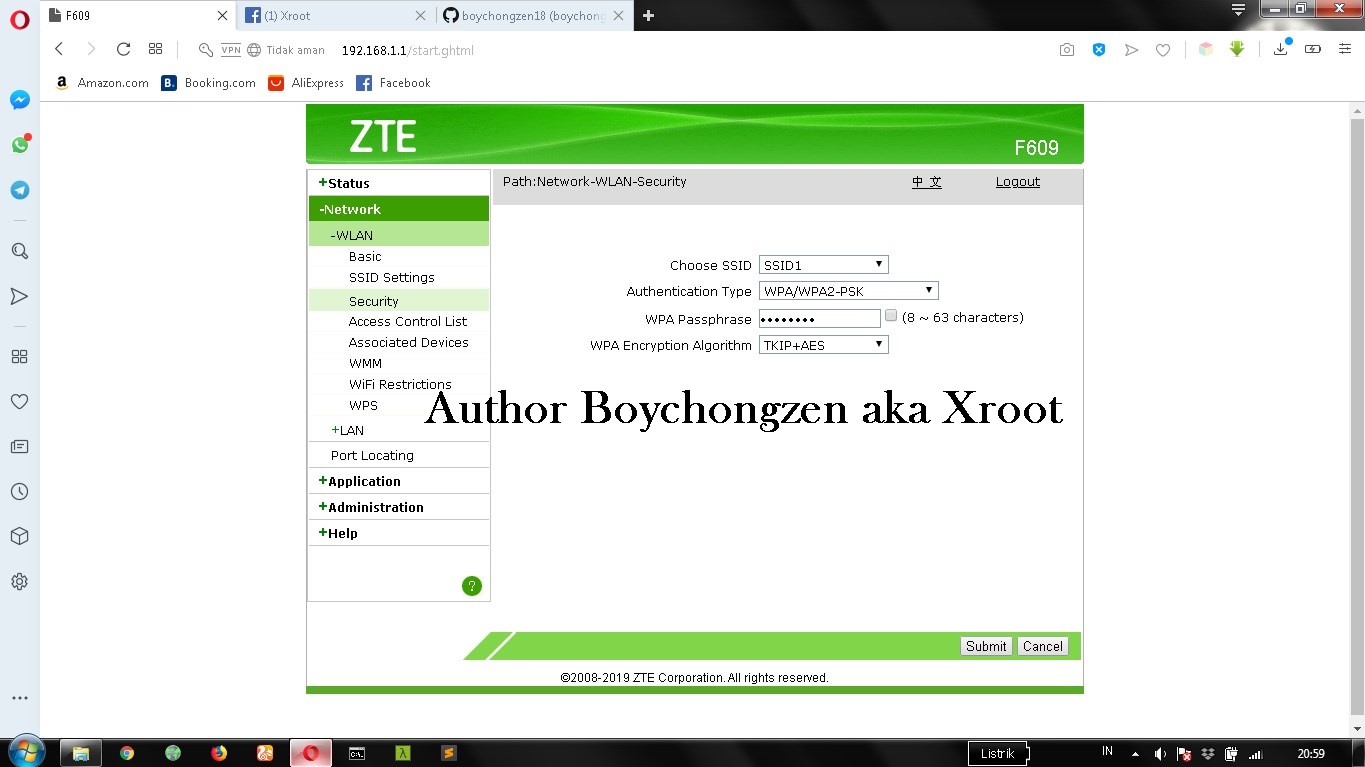Screen dimensions: 1365x767
Task: Open AliExpress bookmark
Action: (x=306, y=83)
